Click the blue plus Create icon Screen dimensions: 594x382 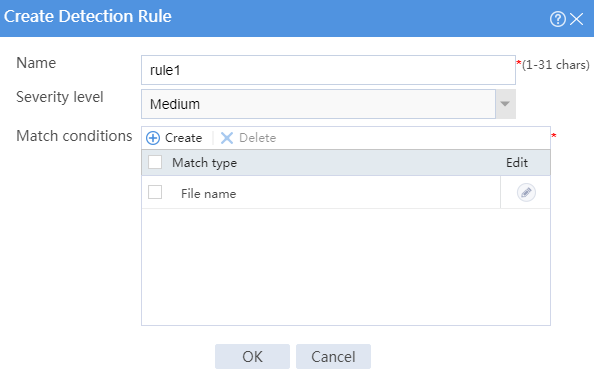pos(153,138)
